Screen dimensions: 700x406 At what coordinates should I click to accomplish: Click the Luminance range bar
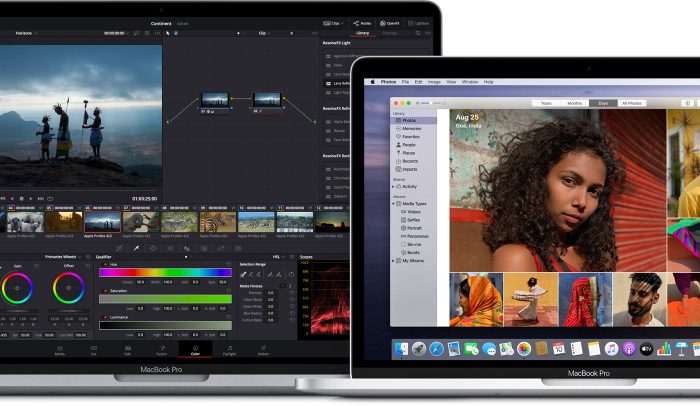coord(165,325)
